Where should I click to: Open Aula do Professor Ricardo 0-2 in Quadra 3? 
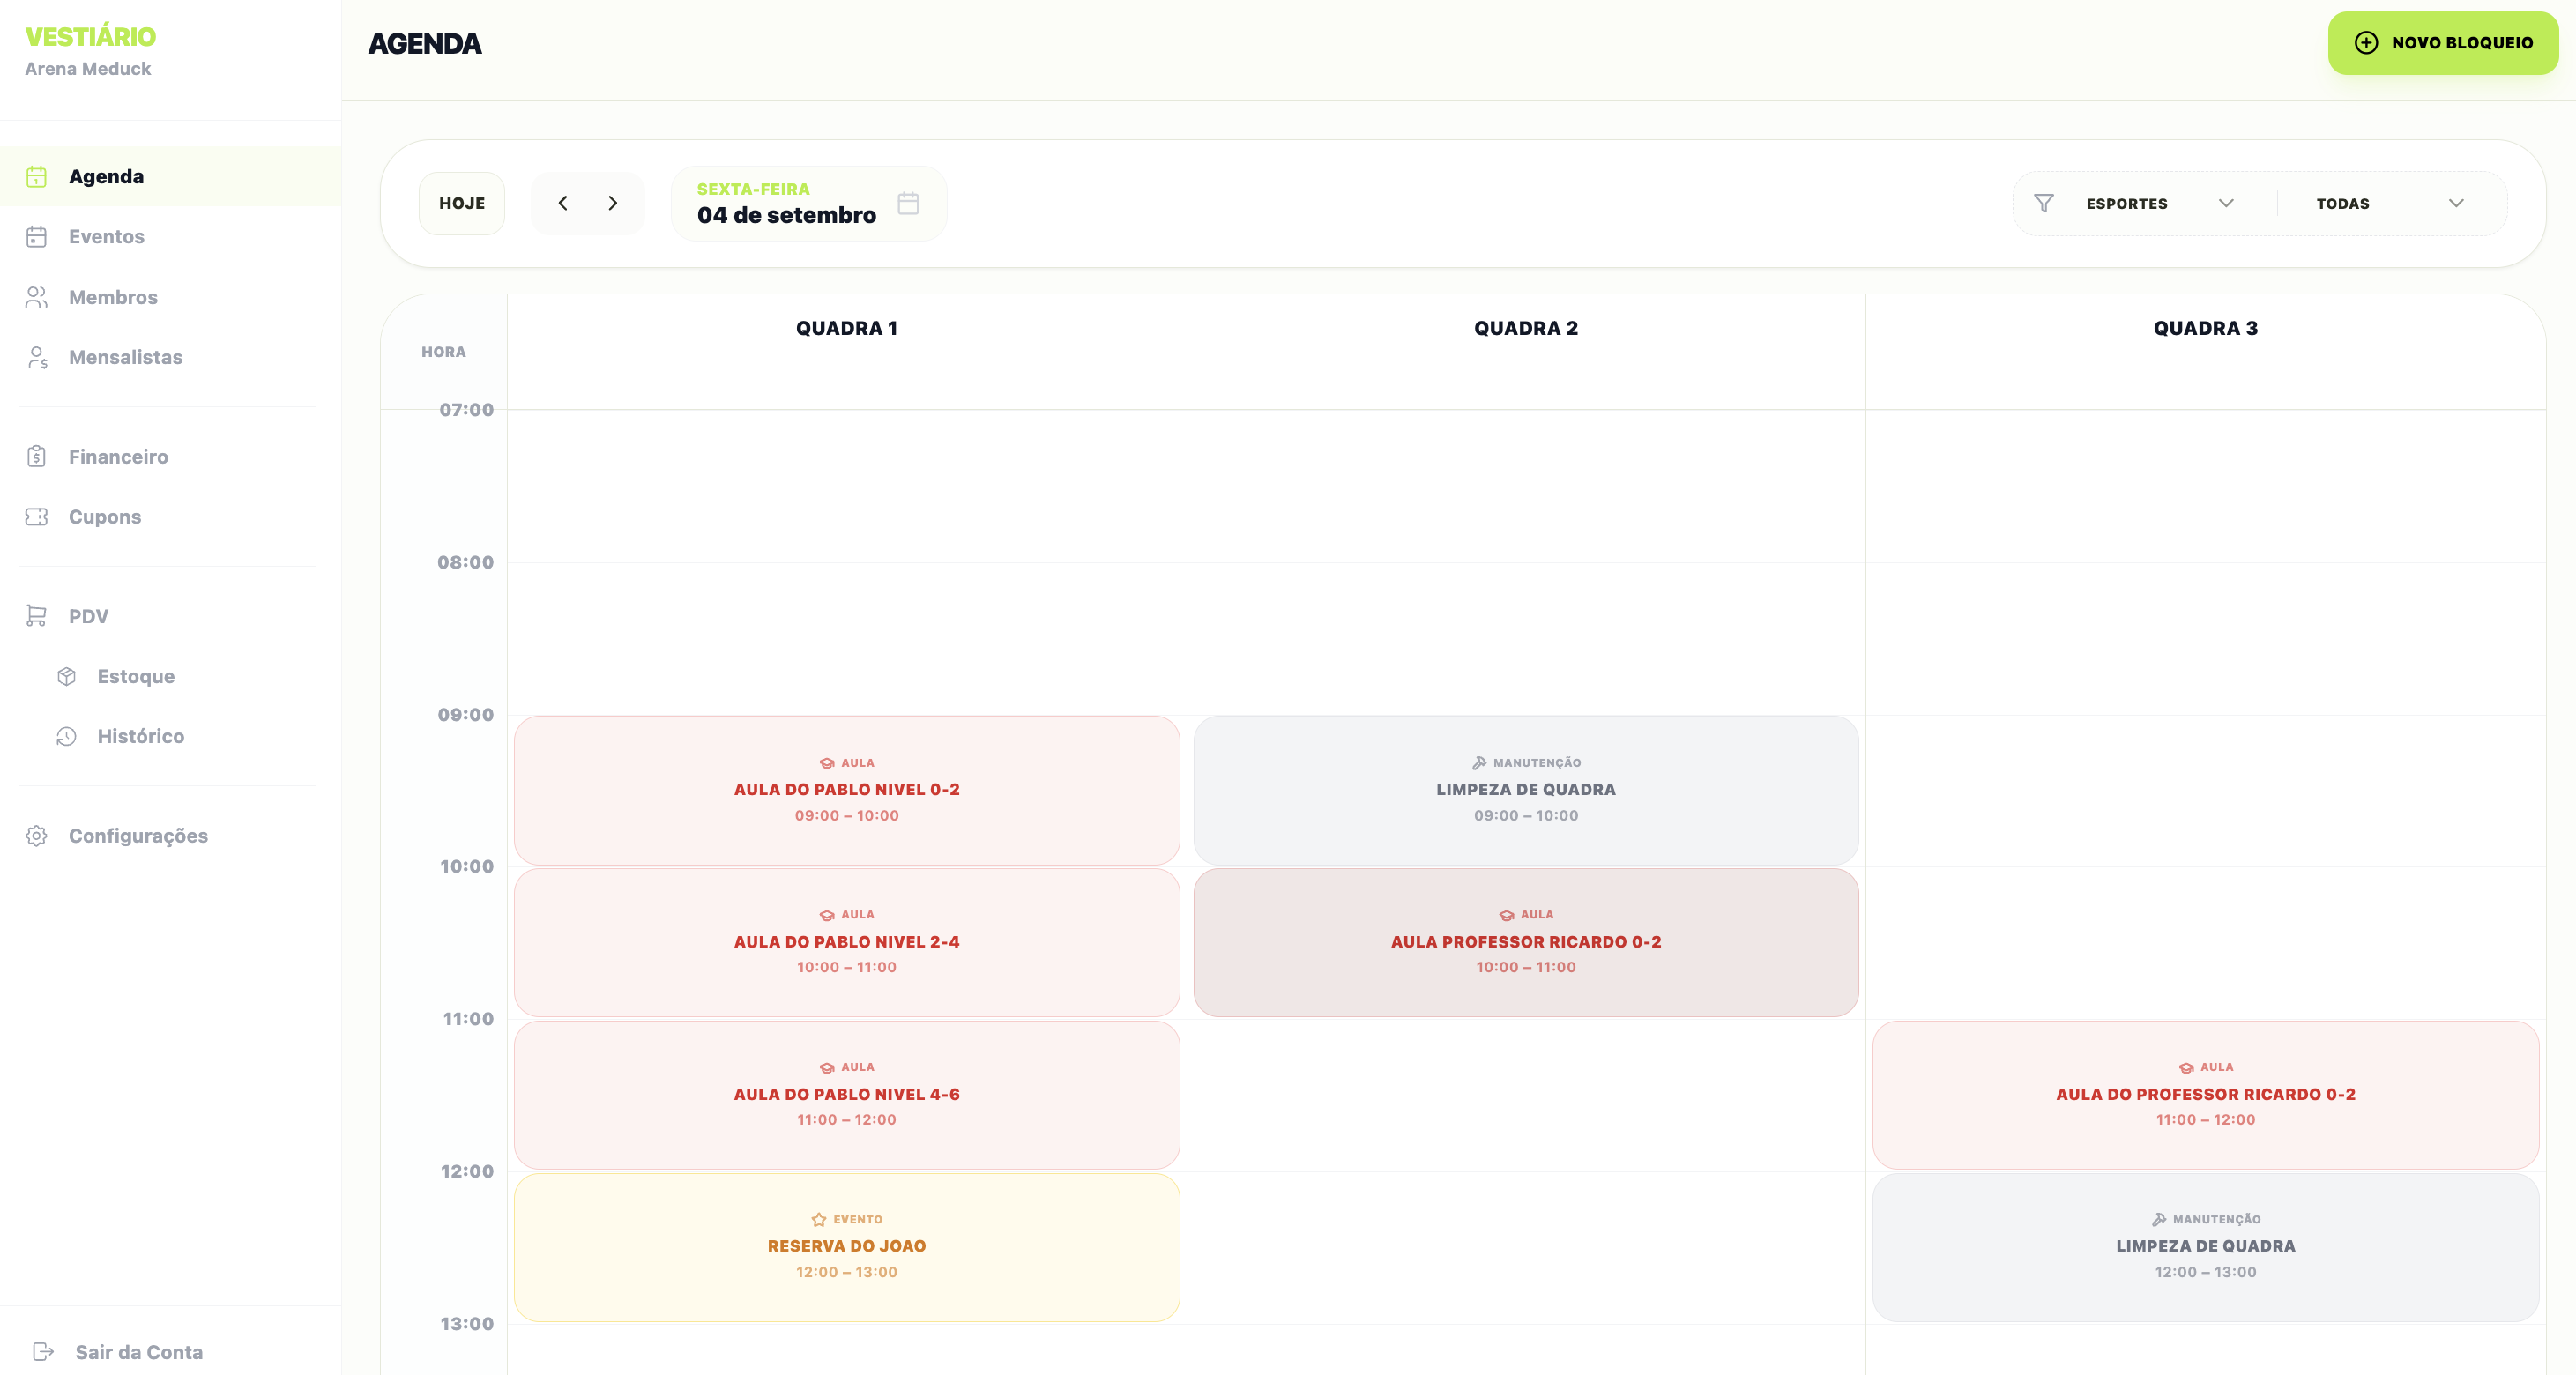point(2206,1095)
